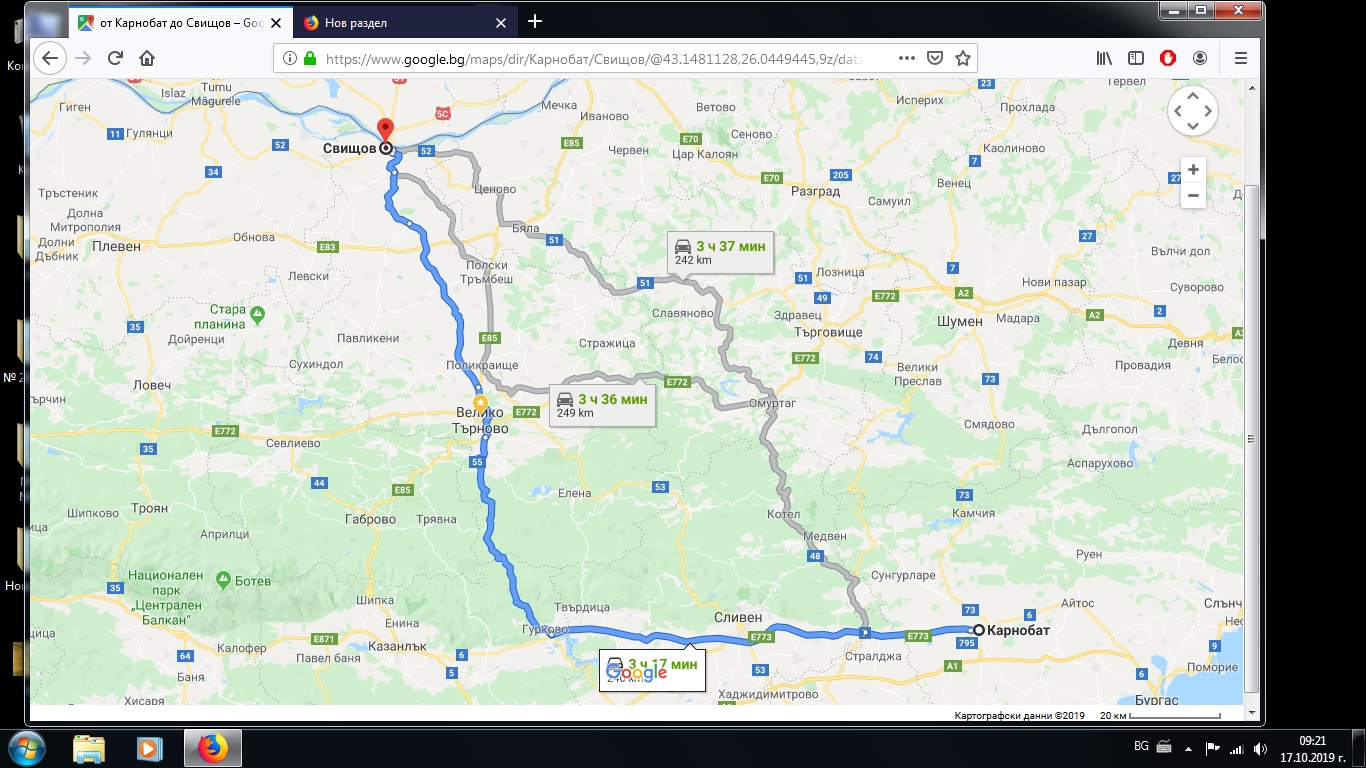The width and height of the screenshot is (1366, 768).
Task: Zoom out the map with minus button
Action: coord(1193,196)
